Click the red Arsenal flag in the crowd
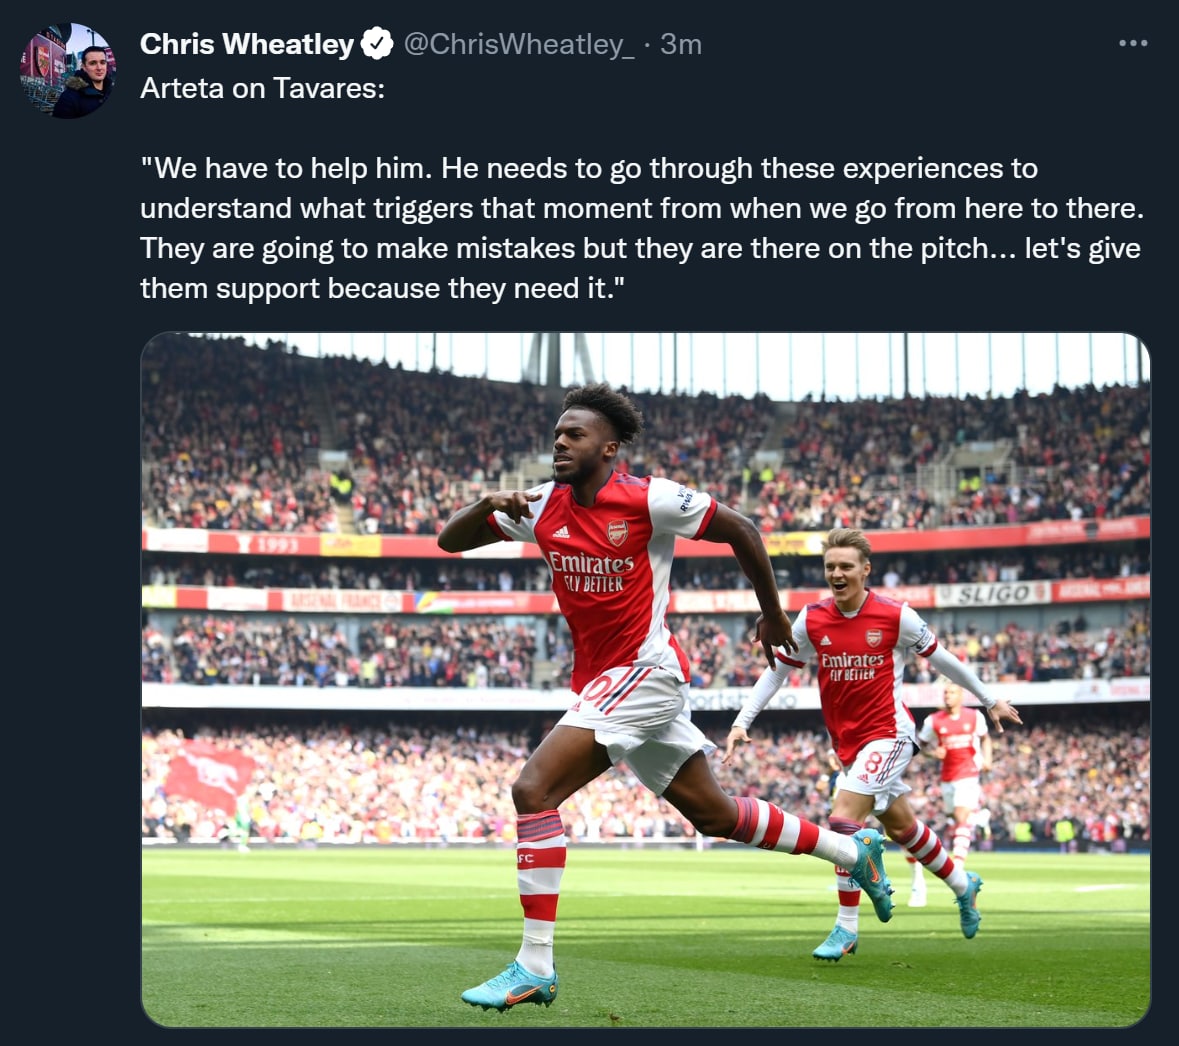1179x1046 pixels. tap(210, 774)
